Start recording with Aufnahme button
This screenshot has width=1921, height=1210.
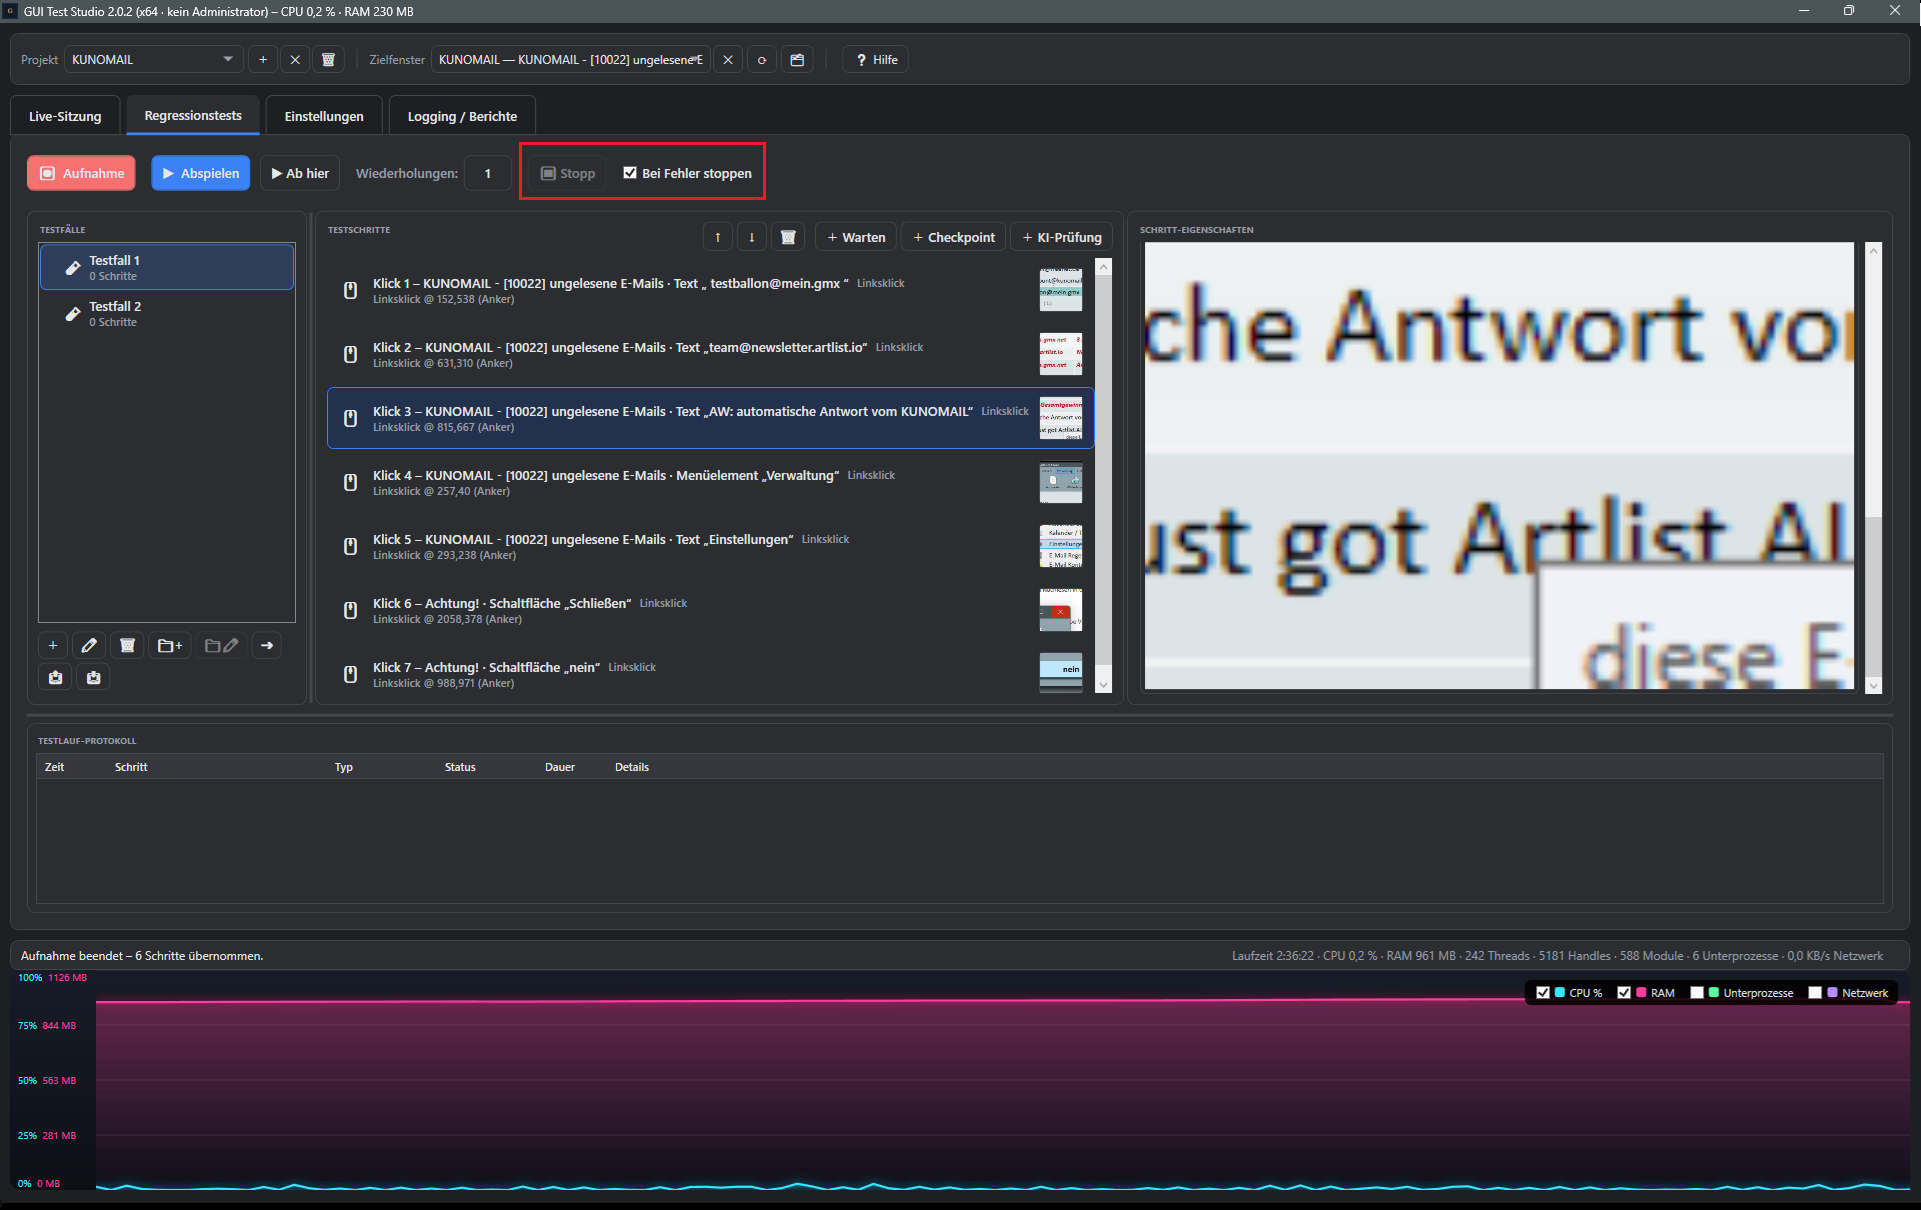(83, 173)
